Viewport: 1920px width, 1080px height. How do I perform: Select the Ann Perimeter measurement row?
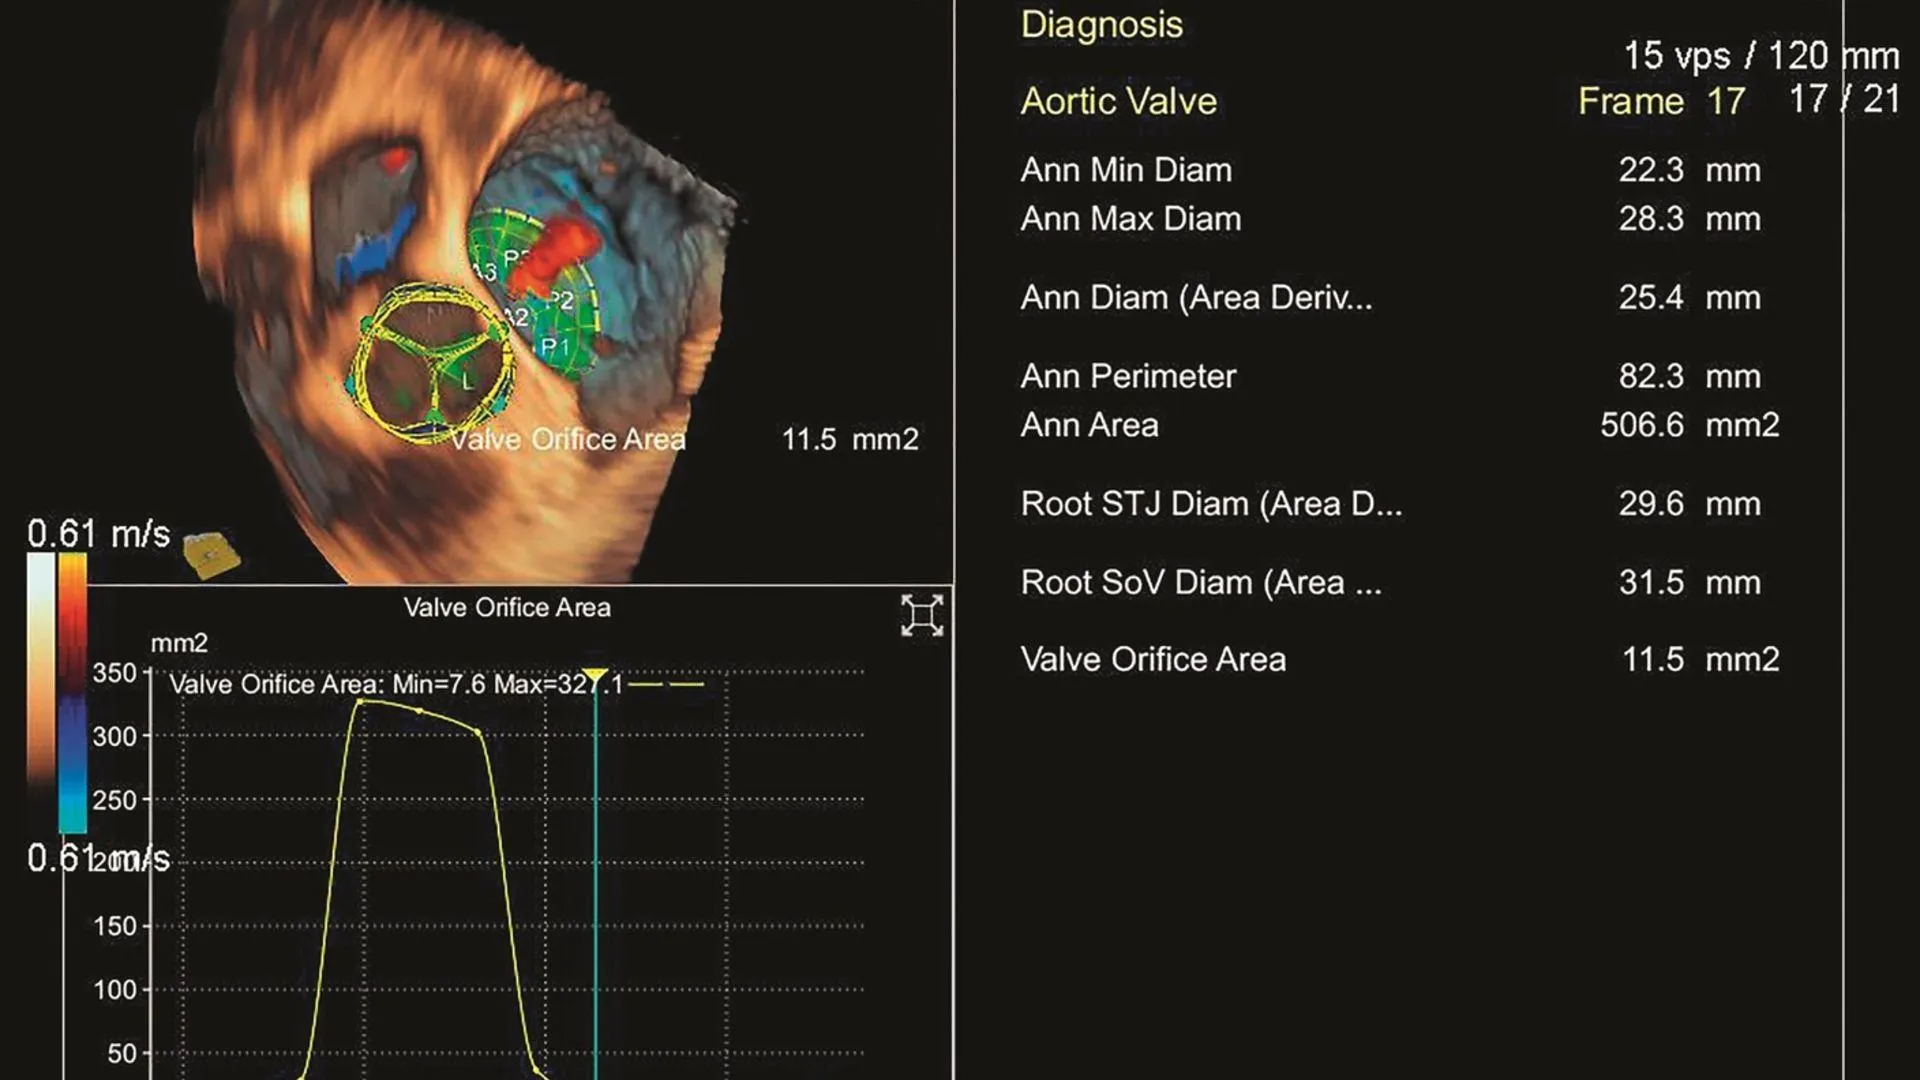click(x=1128, y=376)
